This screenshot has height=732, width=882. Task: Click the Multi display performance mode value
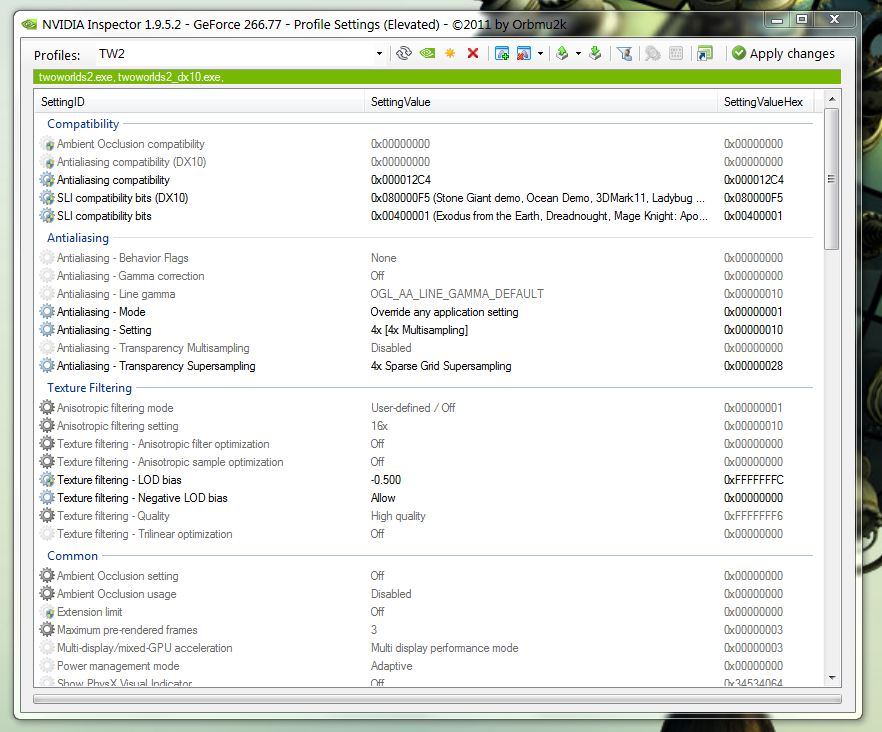(444, 648)
